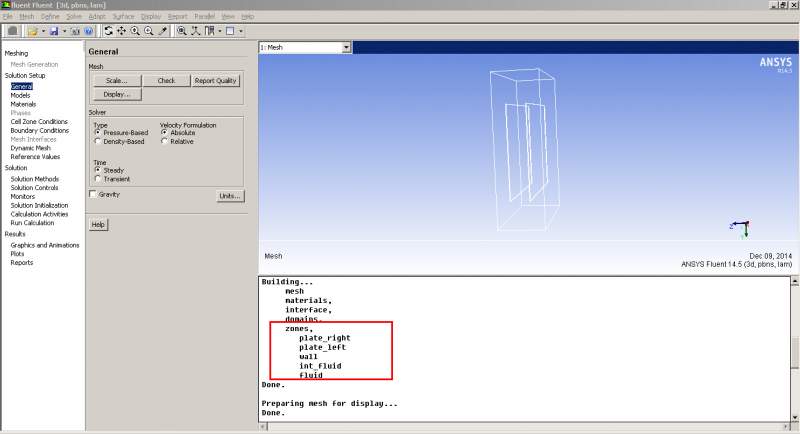800x434 pixels.
Task: Click the graphics window layout square icon
Action: (x=230, y=31)
